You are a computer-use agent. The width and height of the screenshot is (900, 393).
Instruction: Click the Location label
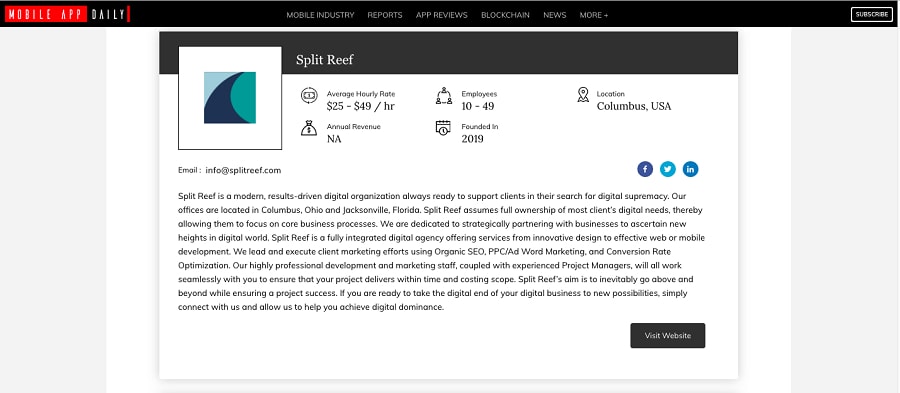point(611,94)
